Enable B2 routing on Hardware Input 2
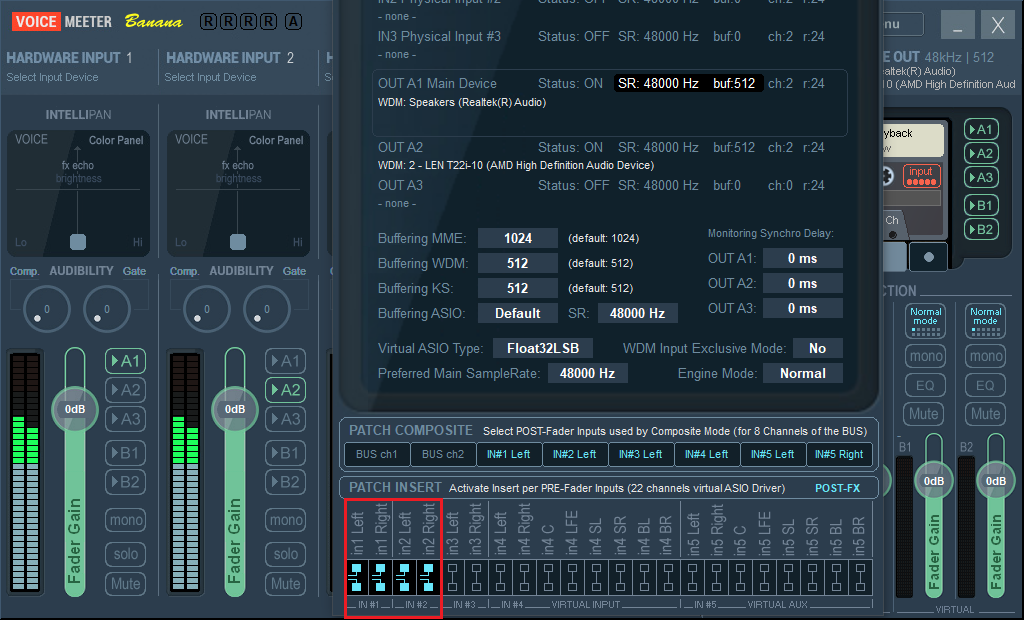This screenshot has width=1024, height=620. tap(285, 481)
